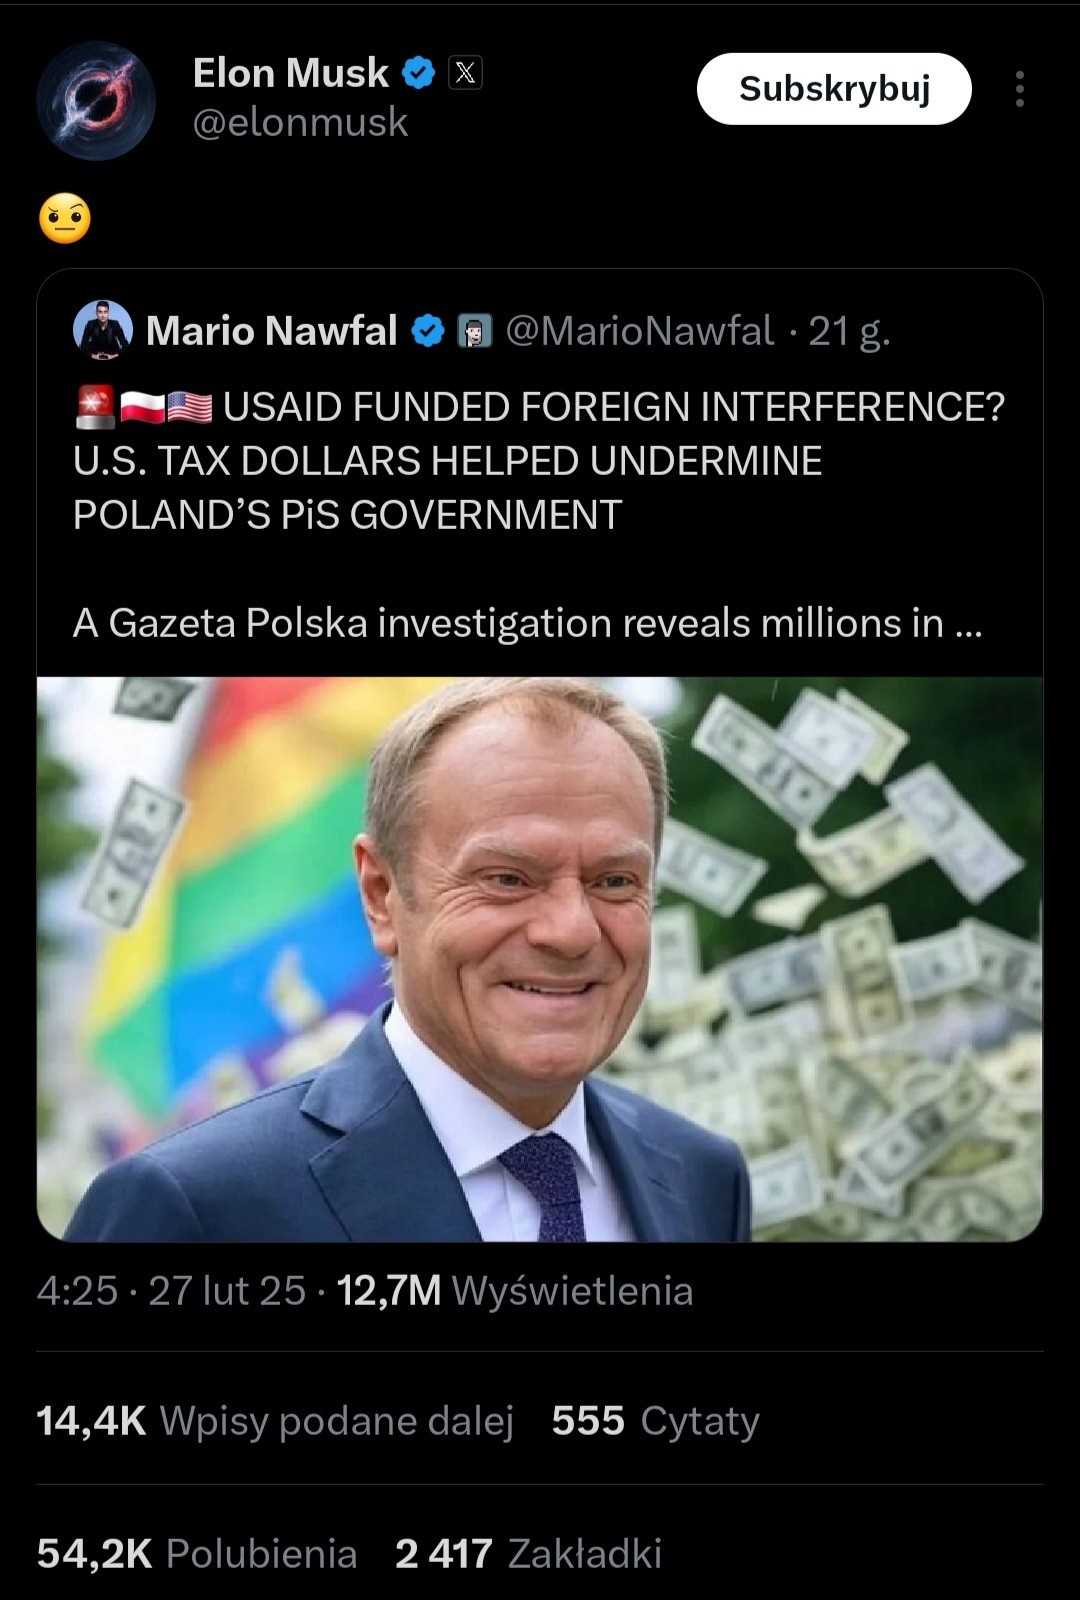Image resolution: width=1080 pixels, height=1600 pixels.
Task: Open the three-dot more options menu
Action: [1019, 89]
